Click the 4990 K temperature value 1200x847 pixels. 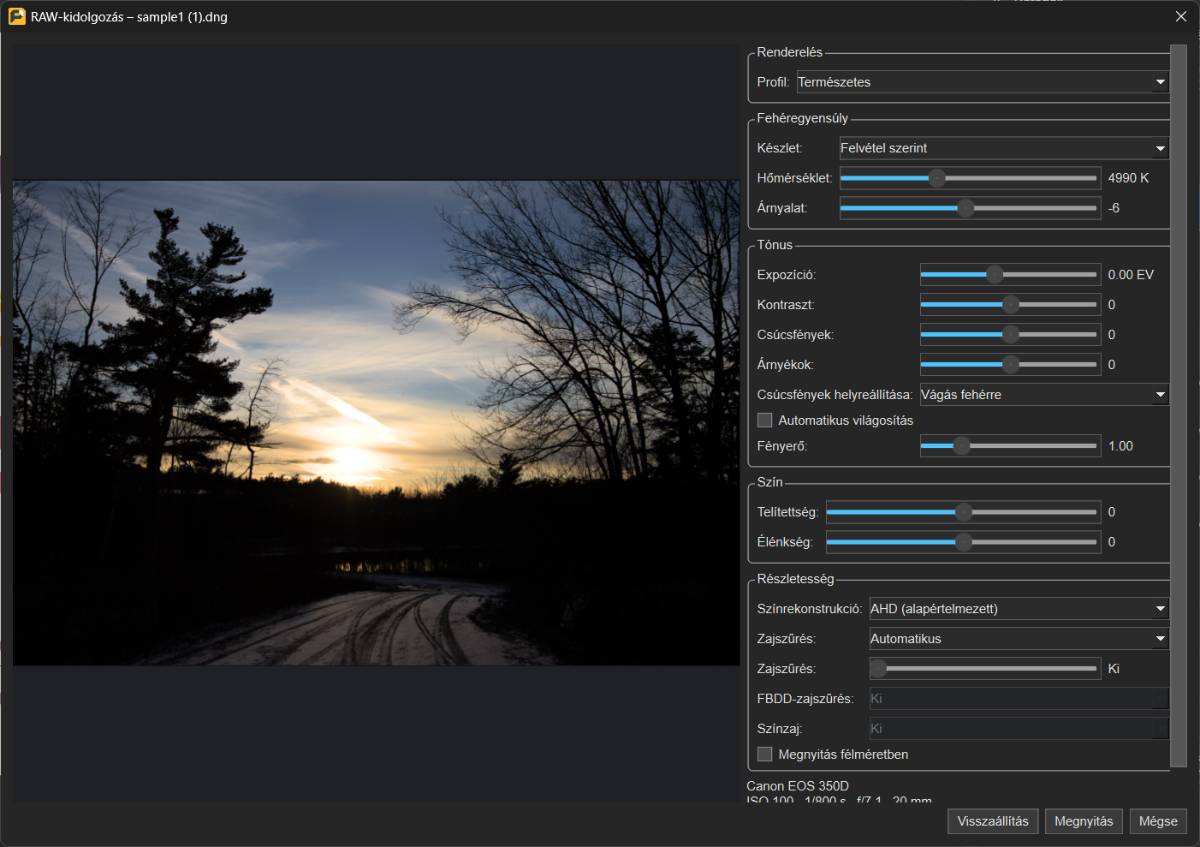pos(1129,178)
